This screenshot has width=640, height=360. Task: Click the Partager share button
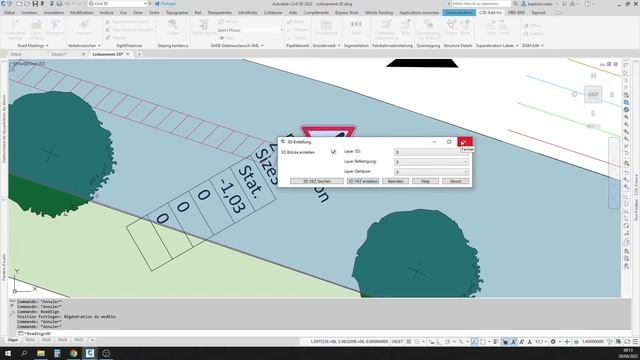[x=165, y=4]
